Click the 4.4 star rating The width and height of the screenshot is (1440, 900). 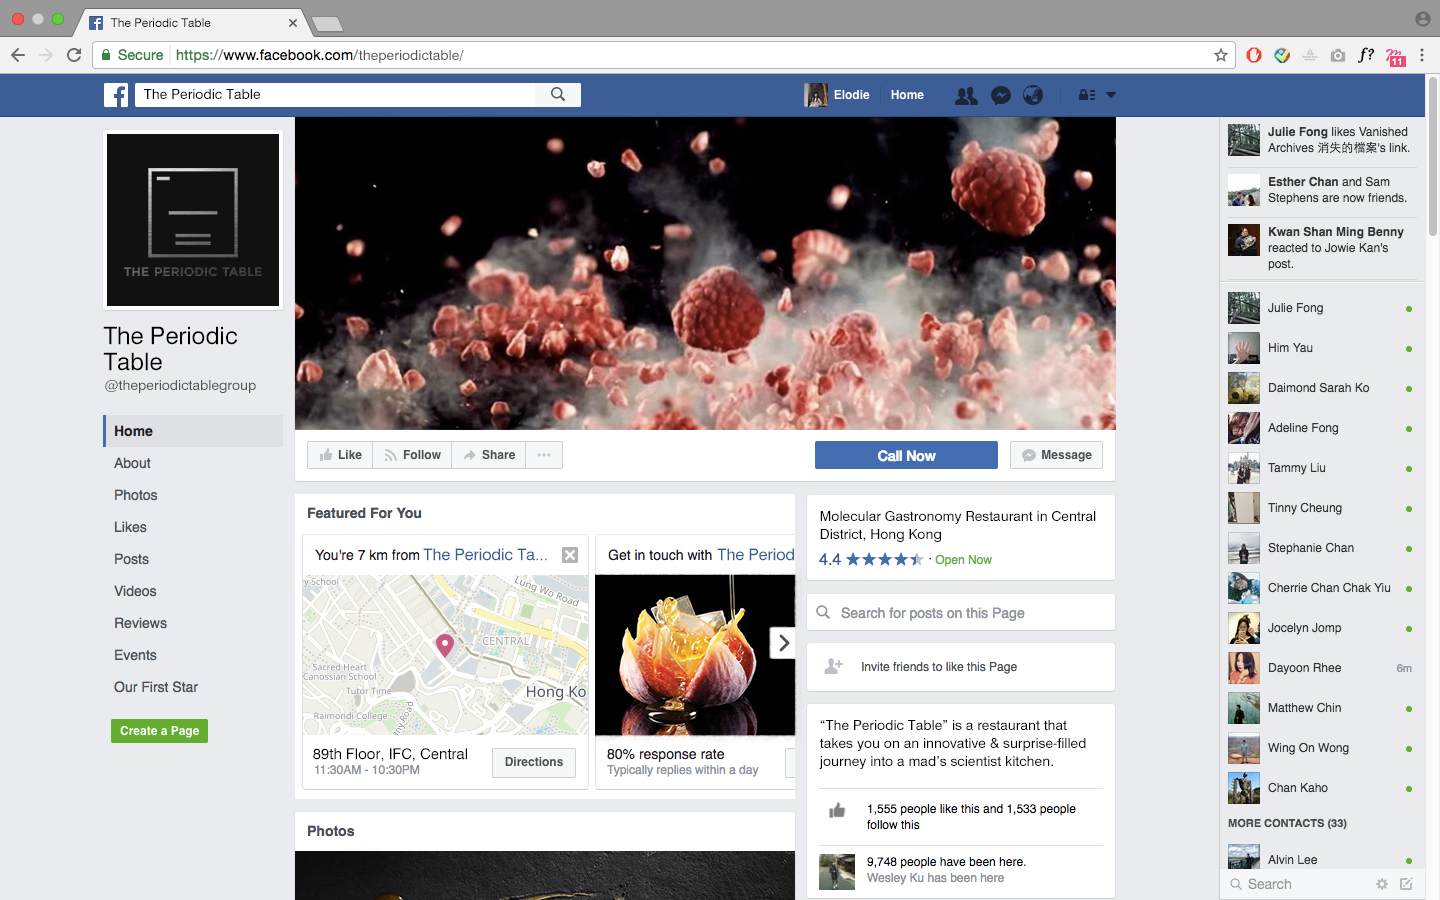(871, 560)
